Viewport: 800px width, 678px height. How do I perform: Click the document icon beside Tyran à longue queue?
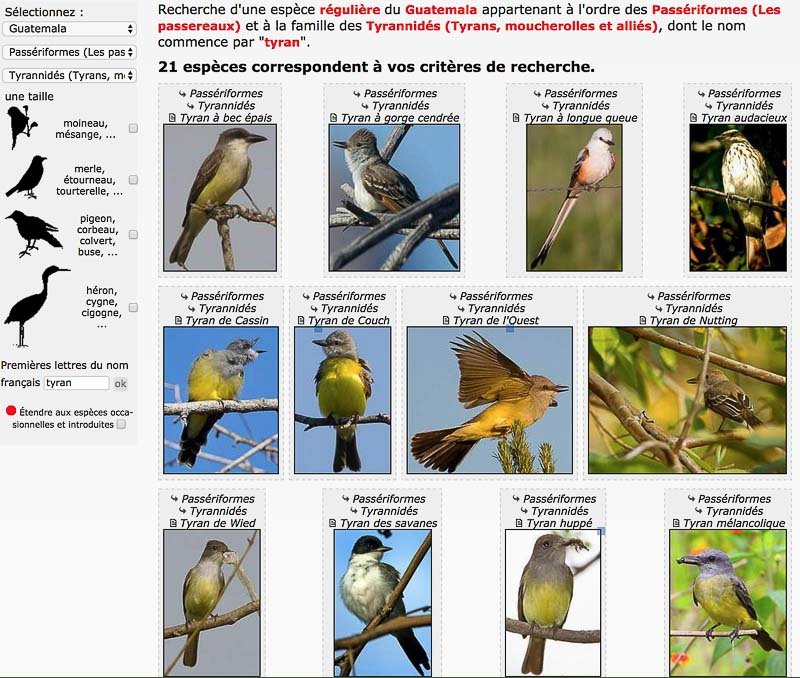(x=516, y=118)
